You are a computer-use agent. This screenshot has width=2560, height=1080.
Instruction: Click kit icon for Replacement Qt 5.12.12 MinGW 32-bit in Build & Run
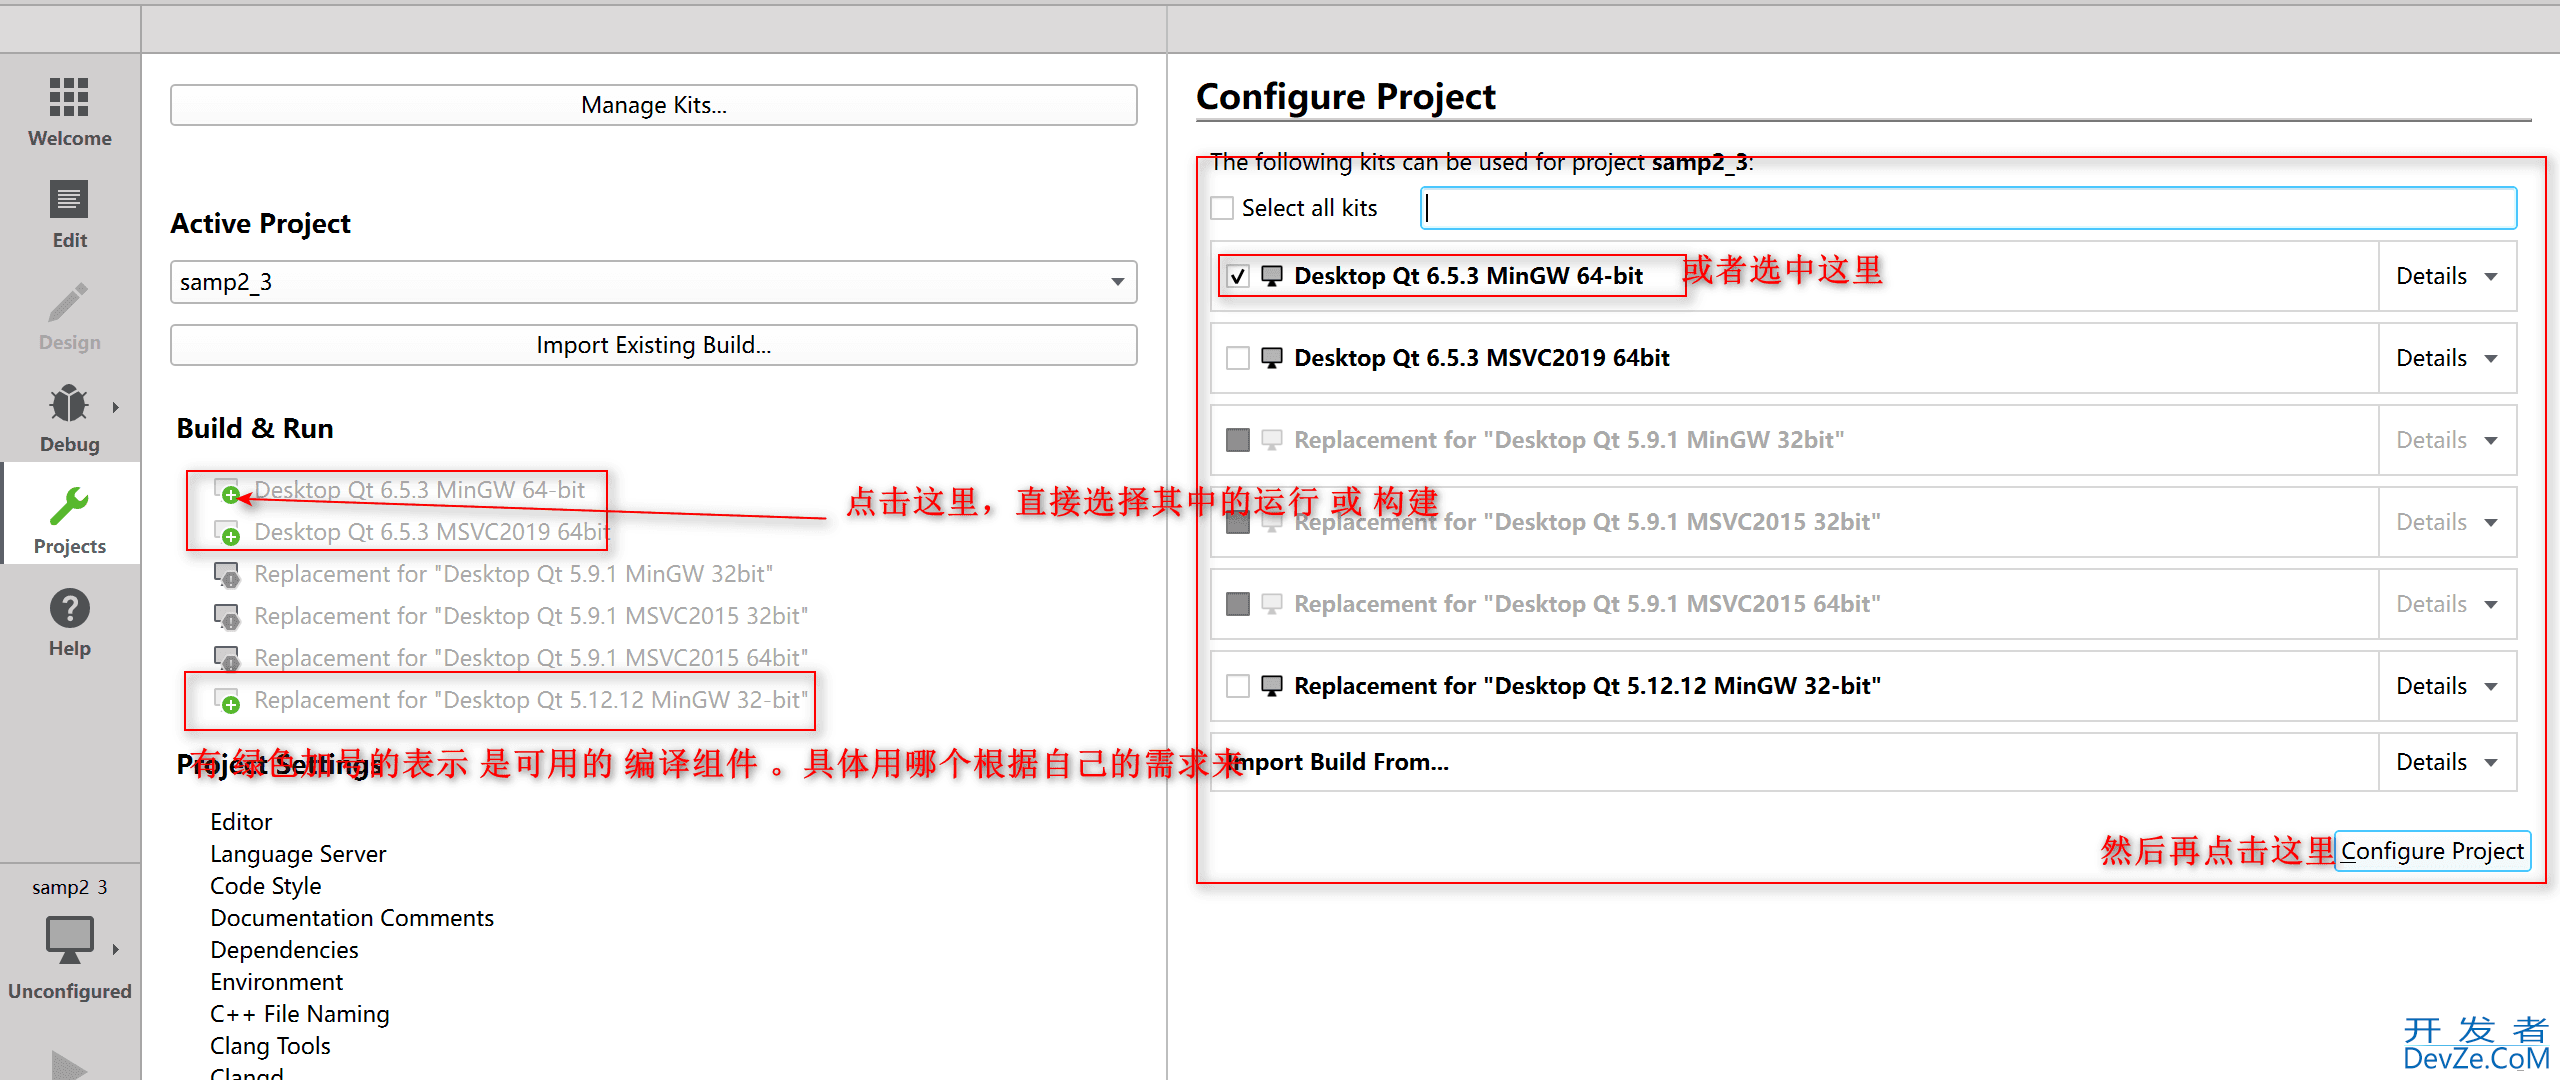227,700
